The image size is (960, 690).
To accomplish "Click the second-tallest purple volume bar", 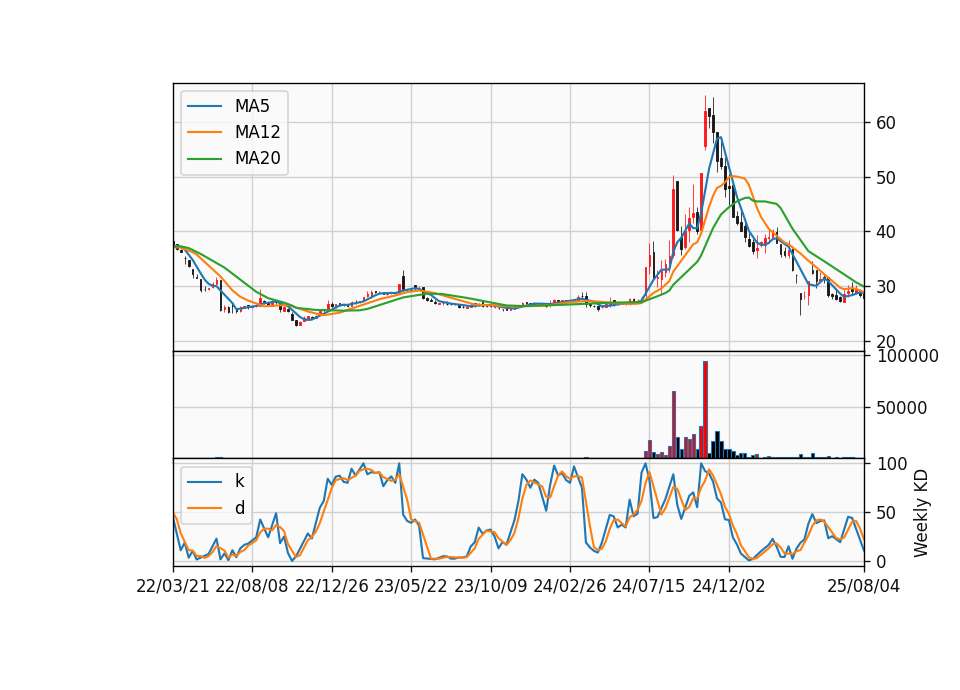I will tap(674, 425).
